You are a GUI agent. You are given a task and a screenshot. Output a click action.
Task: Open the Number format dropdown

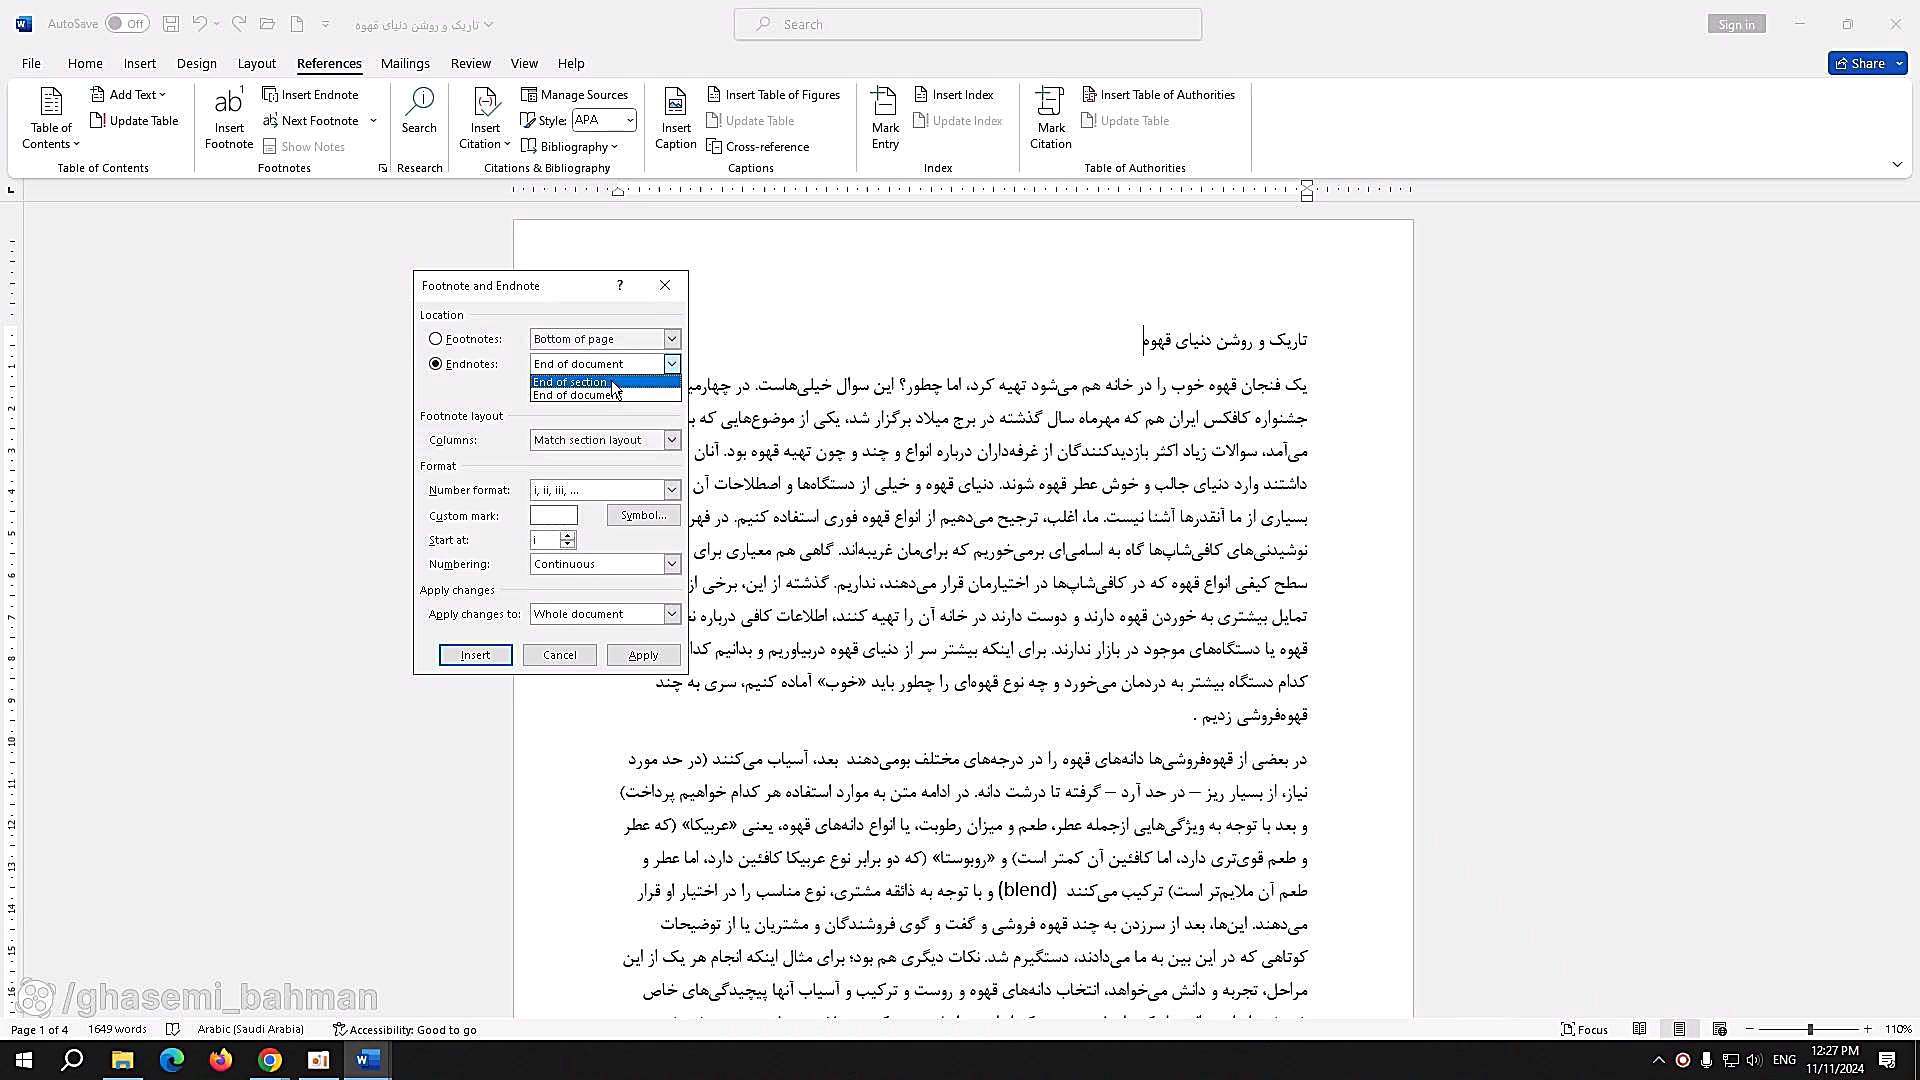pos(672,490)
